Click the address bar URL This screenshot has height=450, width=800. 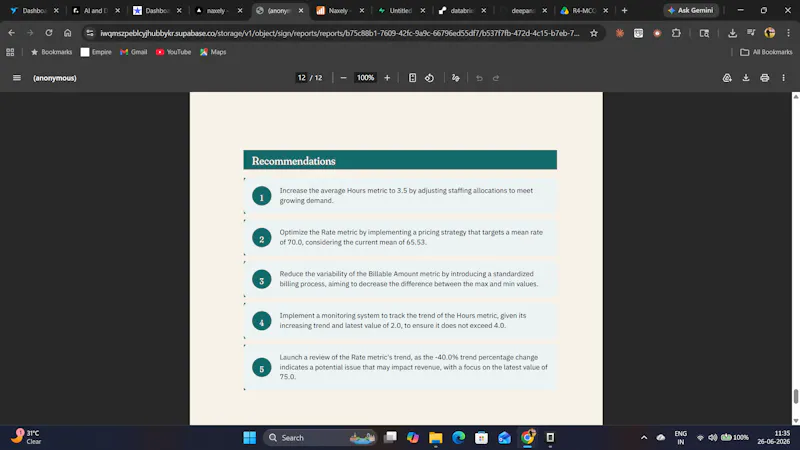click(340, 33)
